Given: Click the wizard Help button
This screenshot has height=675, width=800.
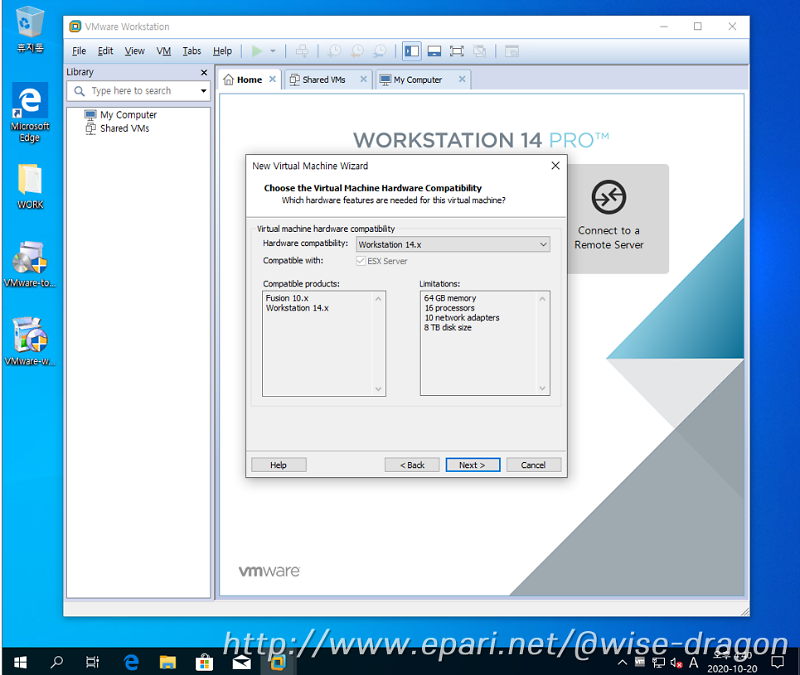Looking at the screenshot, I should tap(279, 465).
